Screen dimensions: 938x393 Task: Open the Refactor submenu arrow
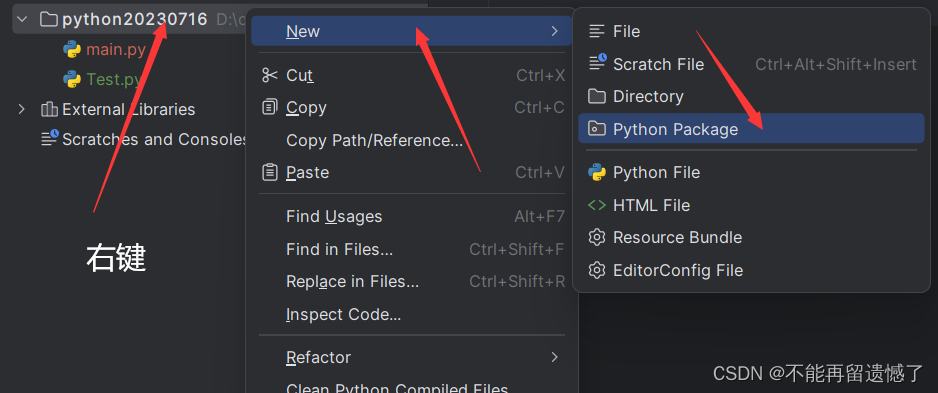point(555,357)
